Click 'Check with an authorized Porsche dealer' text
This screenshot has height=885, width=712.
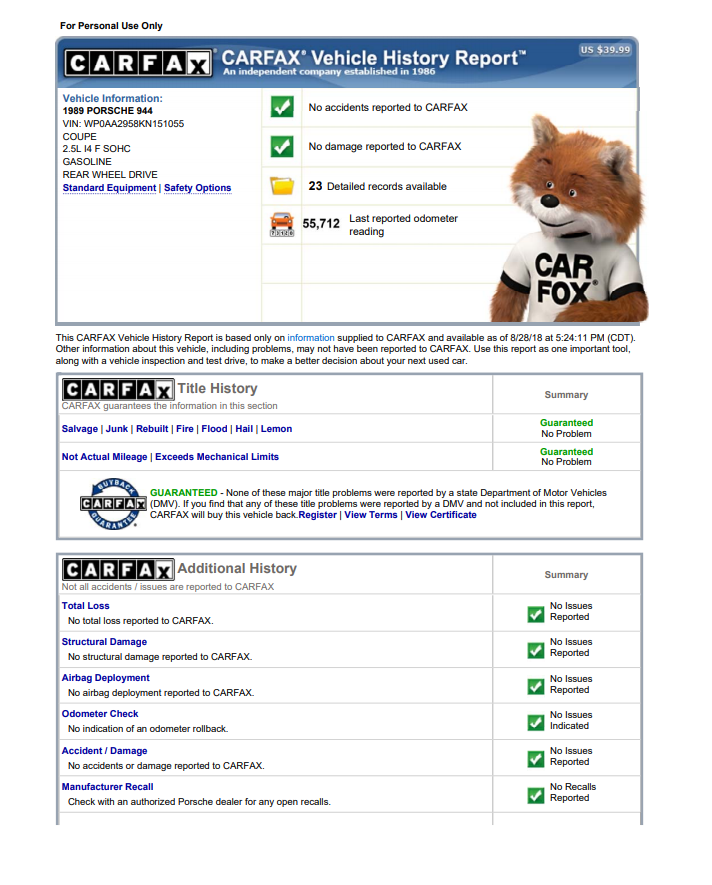point(199,801)
